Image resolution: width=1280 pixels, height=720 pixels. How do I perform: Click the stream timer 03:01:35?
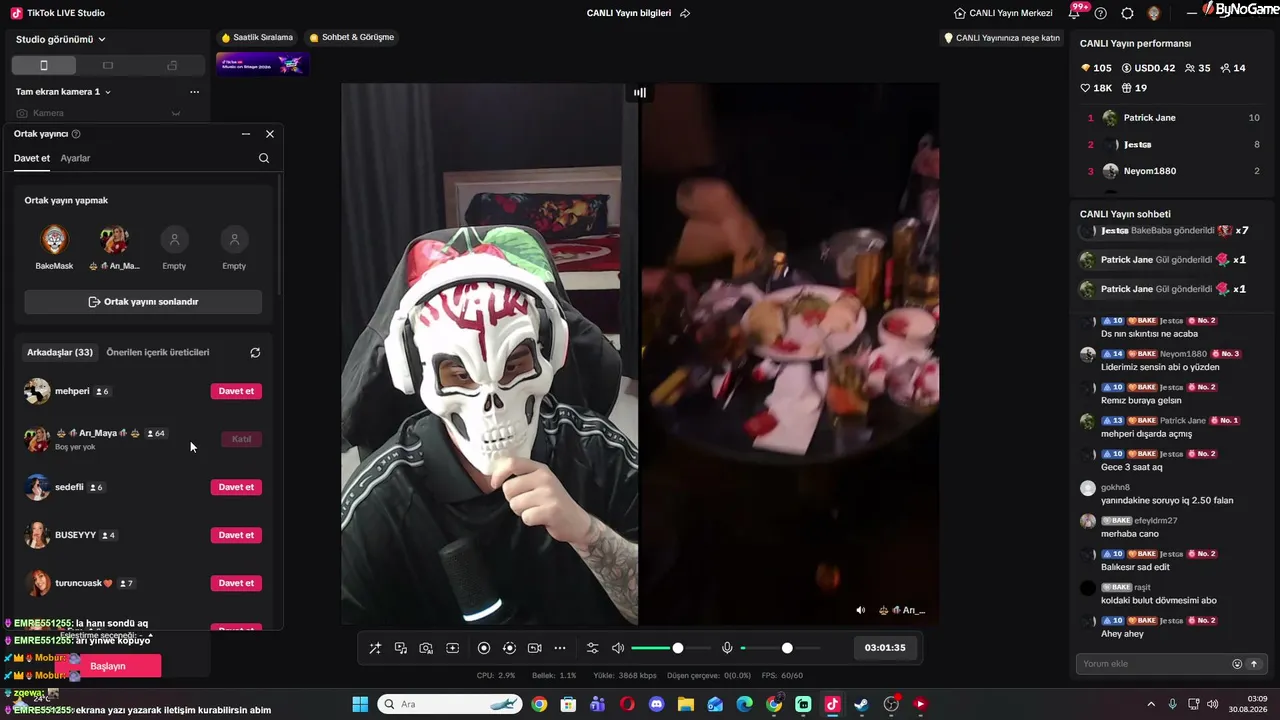click(x=885, y=648)
